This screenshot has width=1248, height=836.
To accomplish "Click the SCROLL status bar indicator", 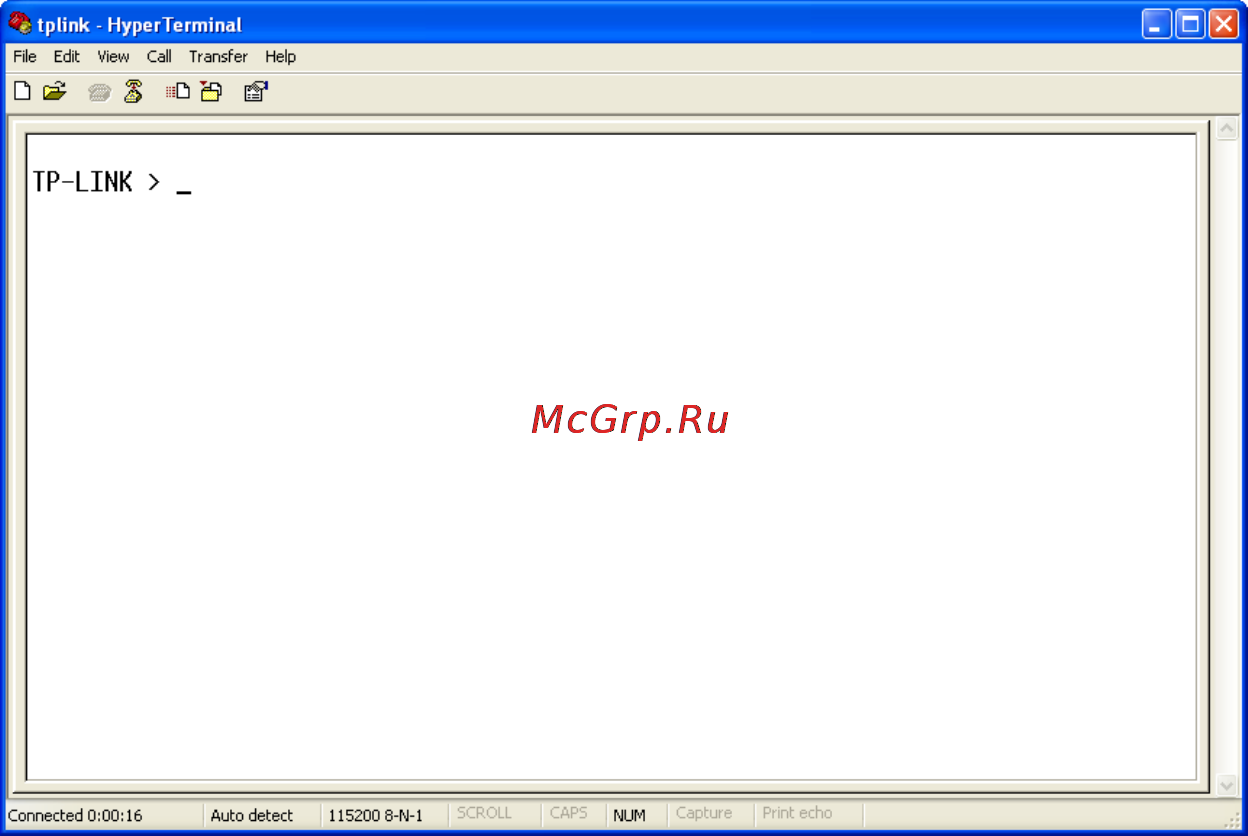I will click(x=484, y=814).
